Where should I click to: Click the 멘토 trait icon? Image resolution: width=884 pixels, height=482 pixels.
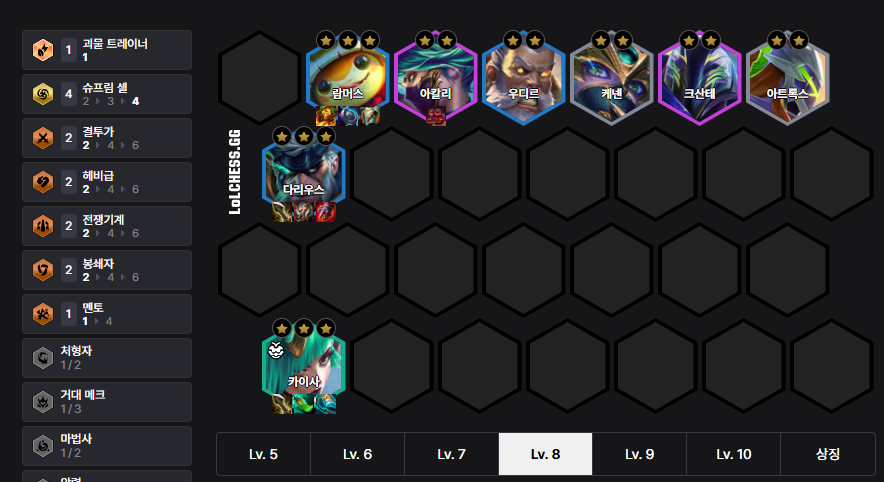(x=43, y=314)
